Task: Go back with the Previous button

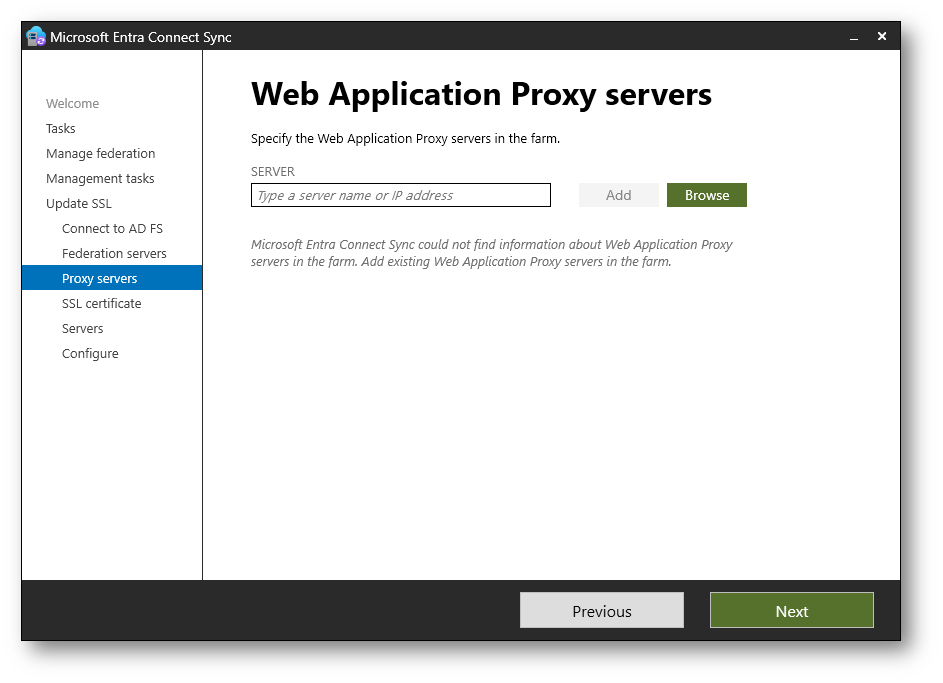Action: tap(601, 611)
